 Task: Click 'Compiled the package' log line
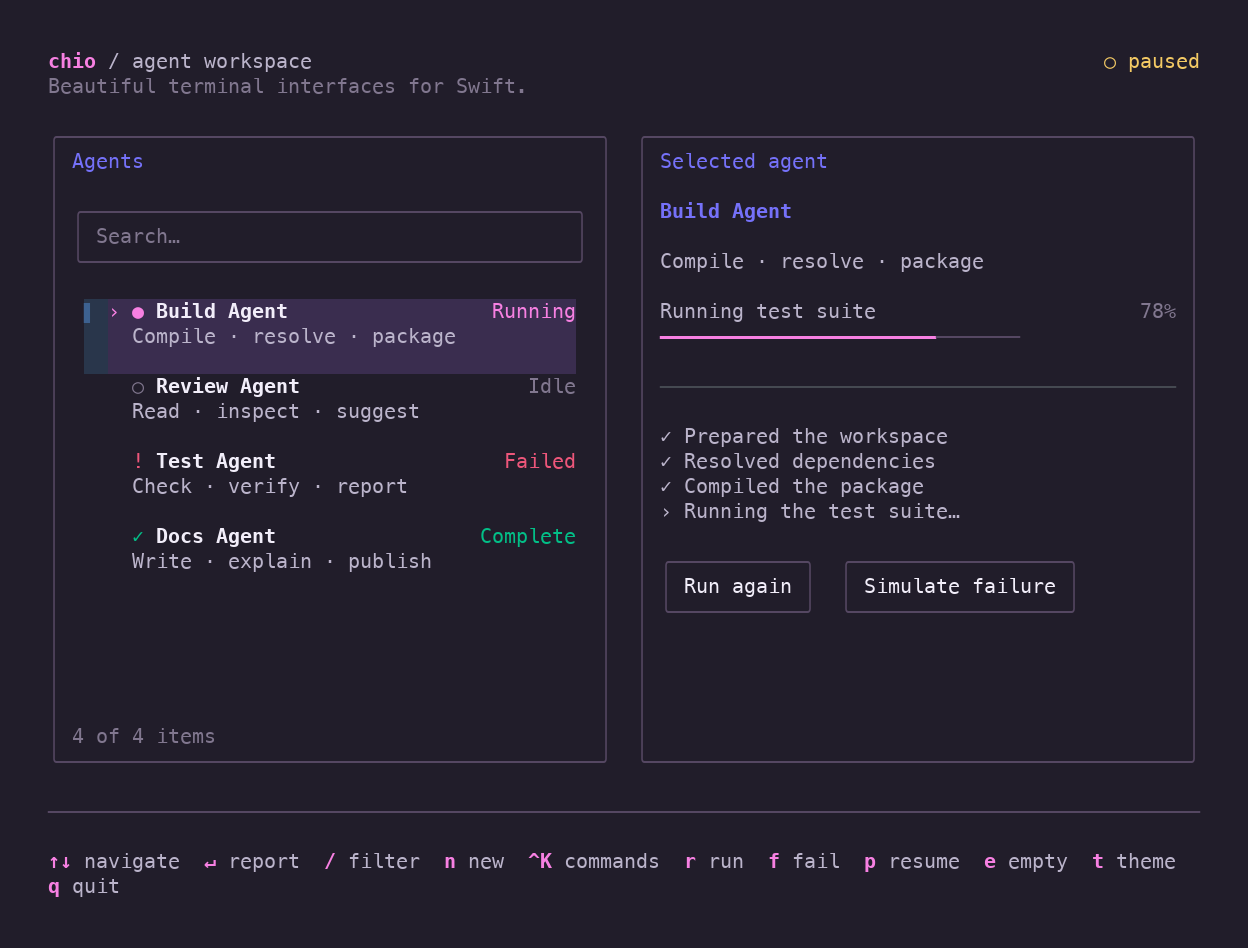tap(792, 486)
